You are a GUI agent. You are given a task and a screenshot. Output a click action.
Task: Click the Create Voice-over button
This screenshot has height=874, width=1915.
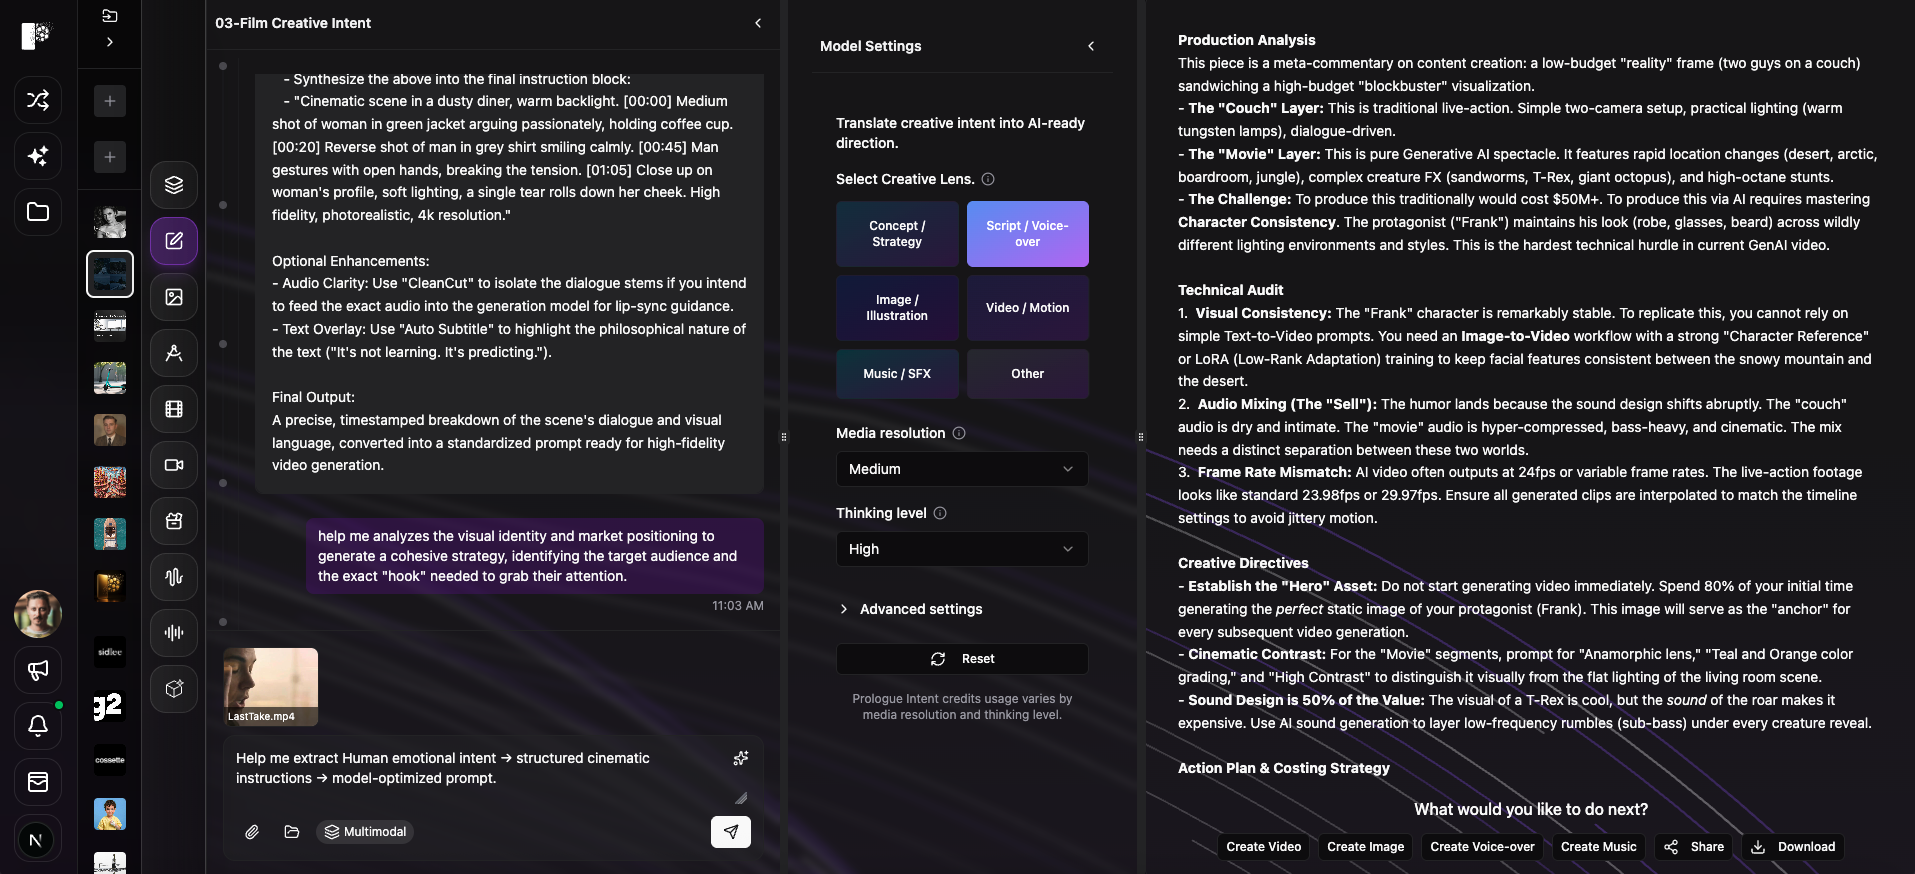tap(1482, 847)
